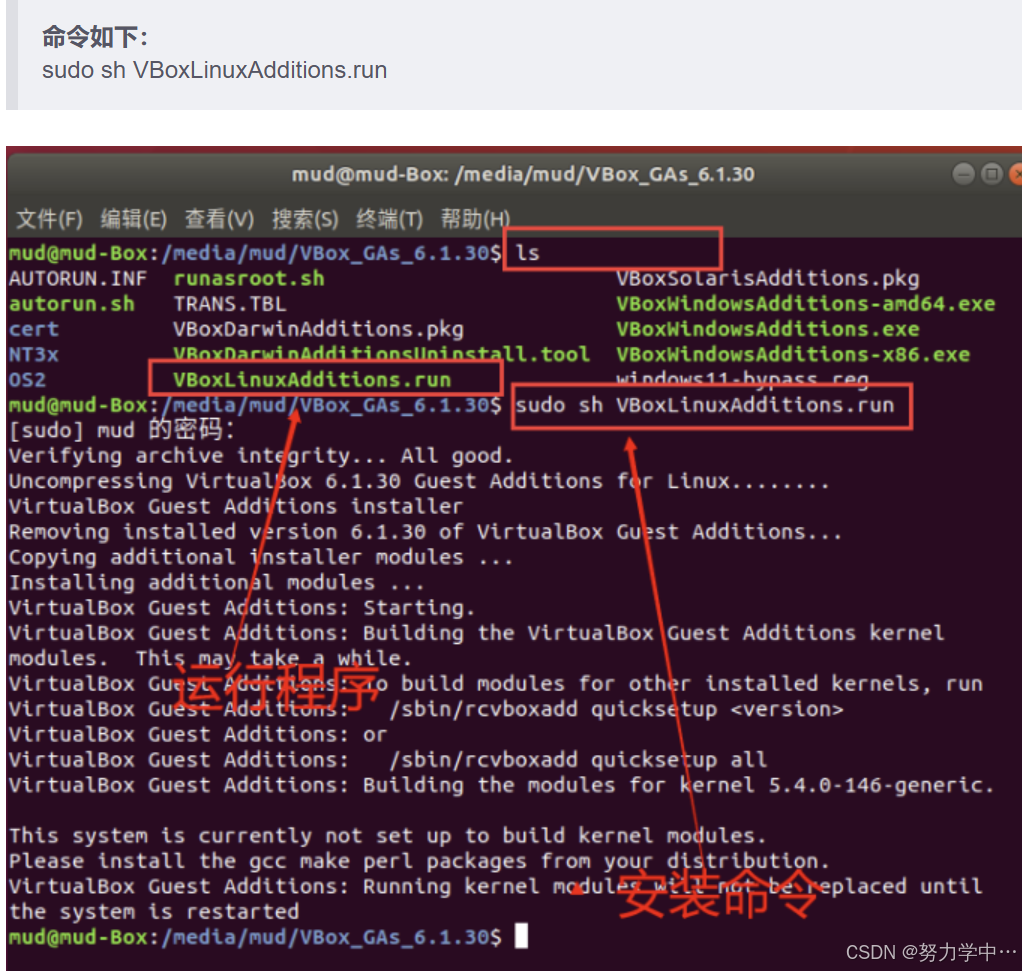Minimize the terminal window

coord(963,174)
